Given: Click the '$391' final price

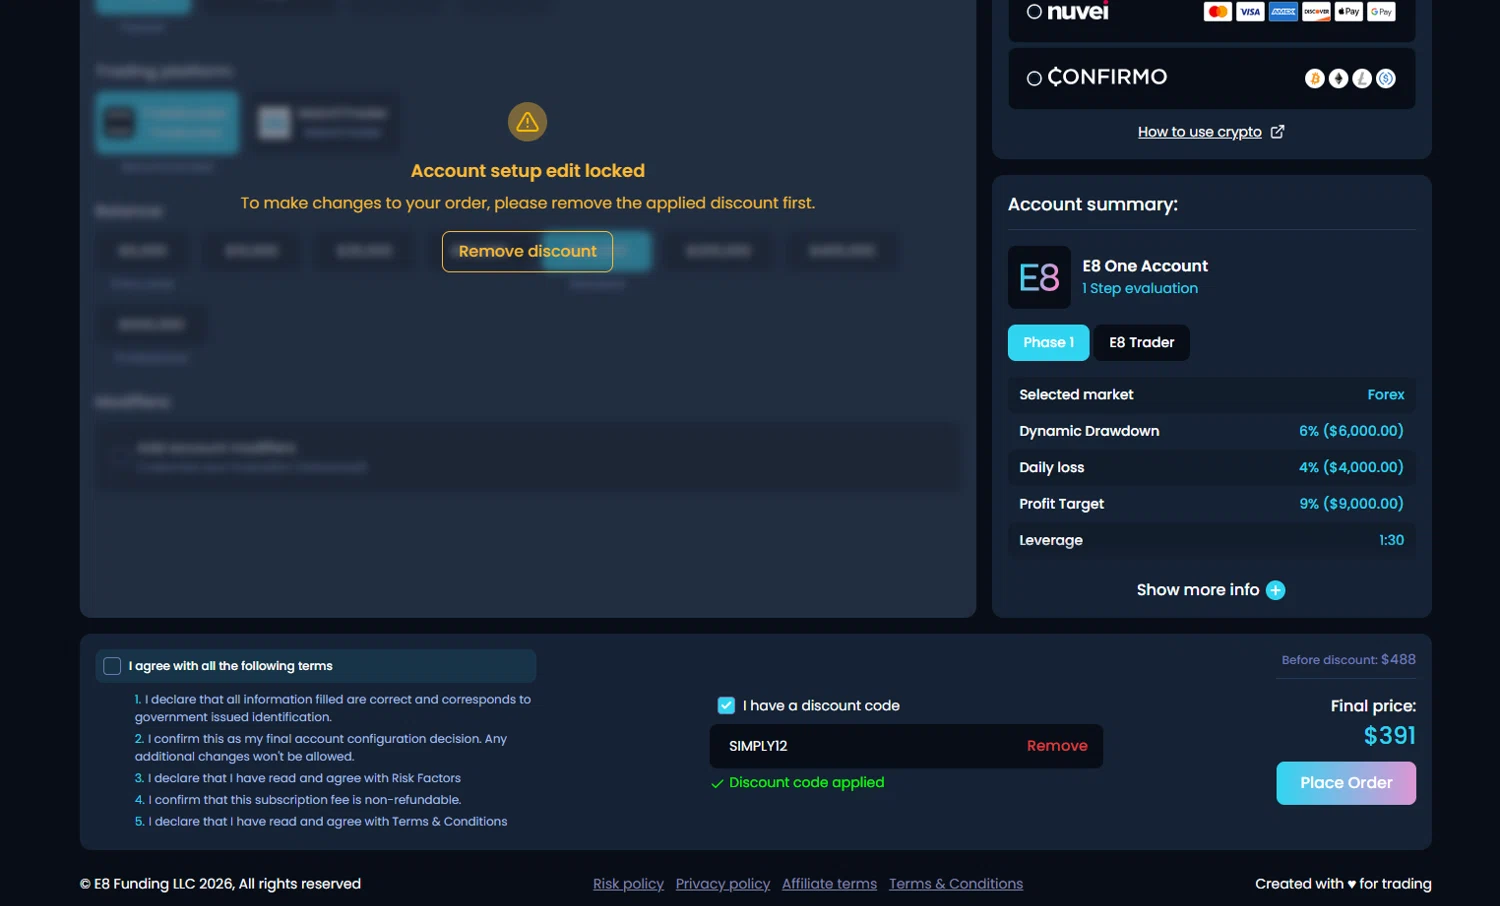Looking at the screenshot, I should tap(1390, 736).
